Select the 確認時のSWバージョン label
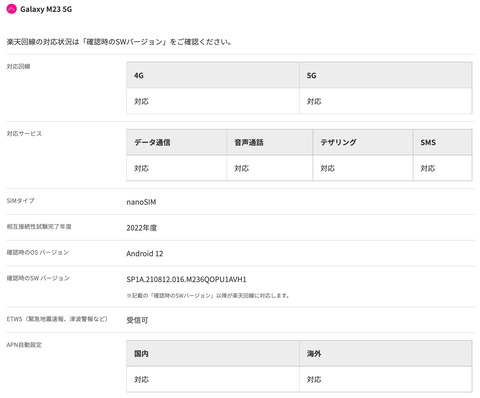The image size is (480, 398). pyautogui.click(x=38, y=278)
